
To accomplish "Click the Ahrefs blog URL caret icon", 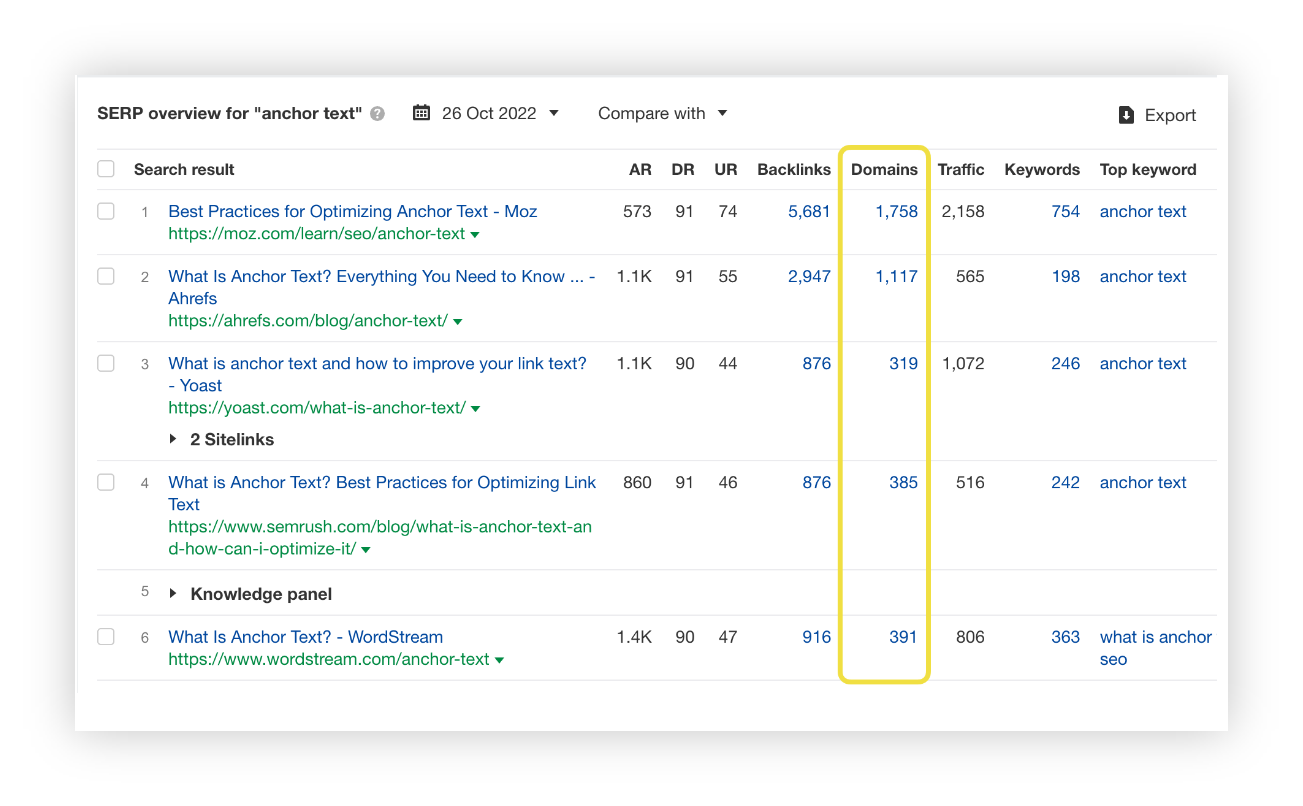I will tap(458, 321).
